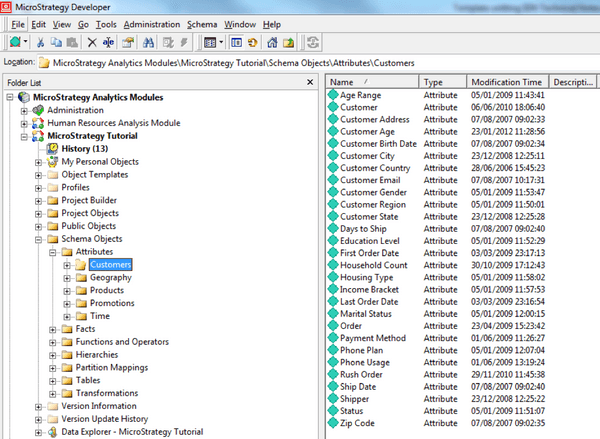This screenshot has width=600, height=439.
Task: Open the Schema menu
Action: (x=202, y=24)
